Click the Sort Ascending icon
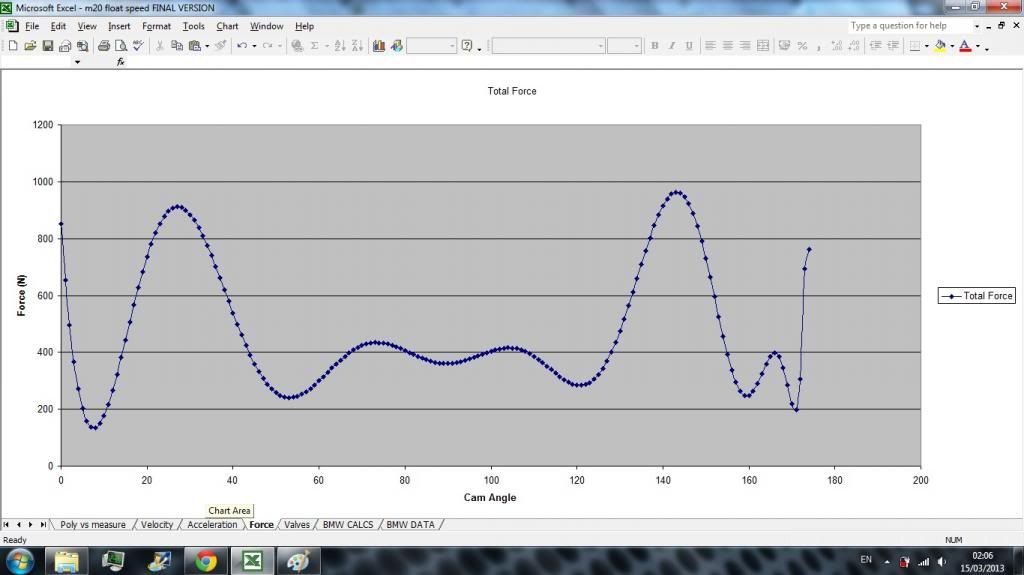1024x575 pixels. click(x=340, y=46)
